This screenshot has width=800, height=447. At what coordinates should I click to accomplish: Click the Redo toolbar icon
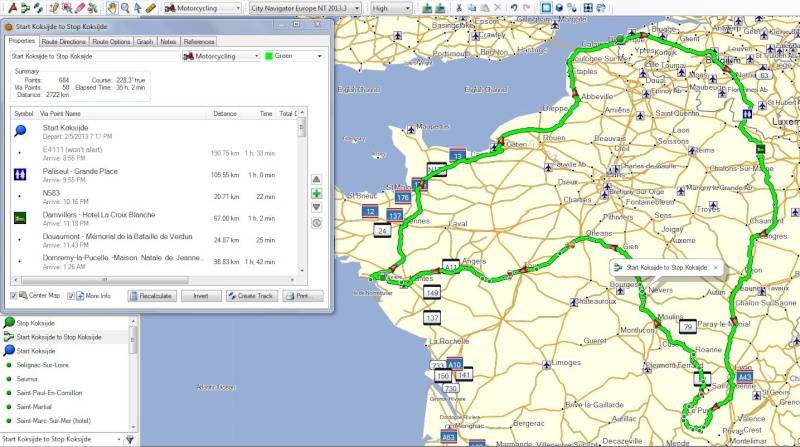[x=527, y=8]
